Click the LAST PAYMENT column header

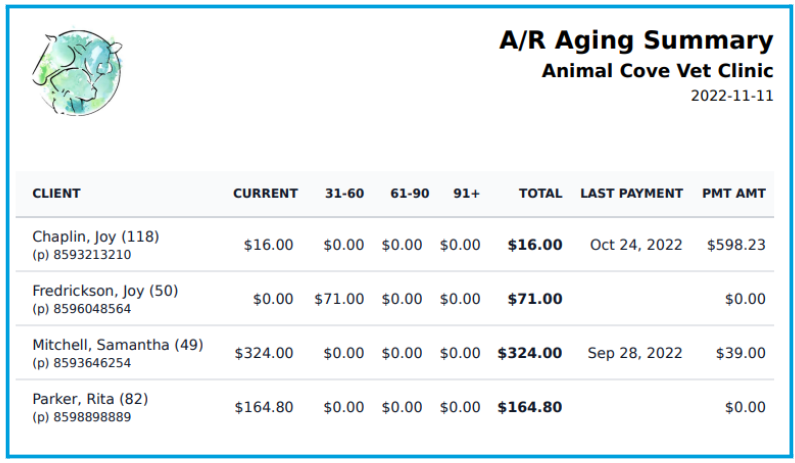pos(632,194)
